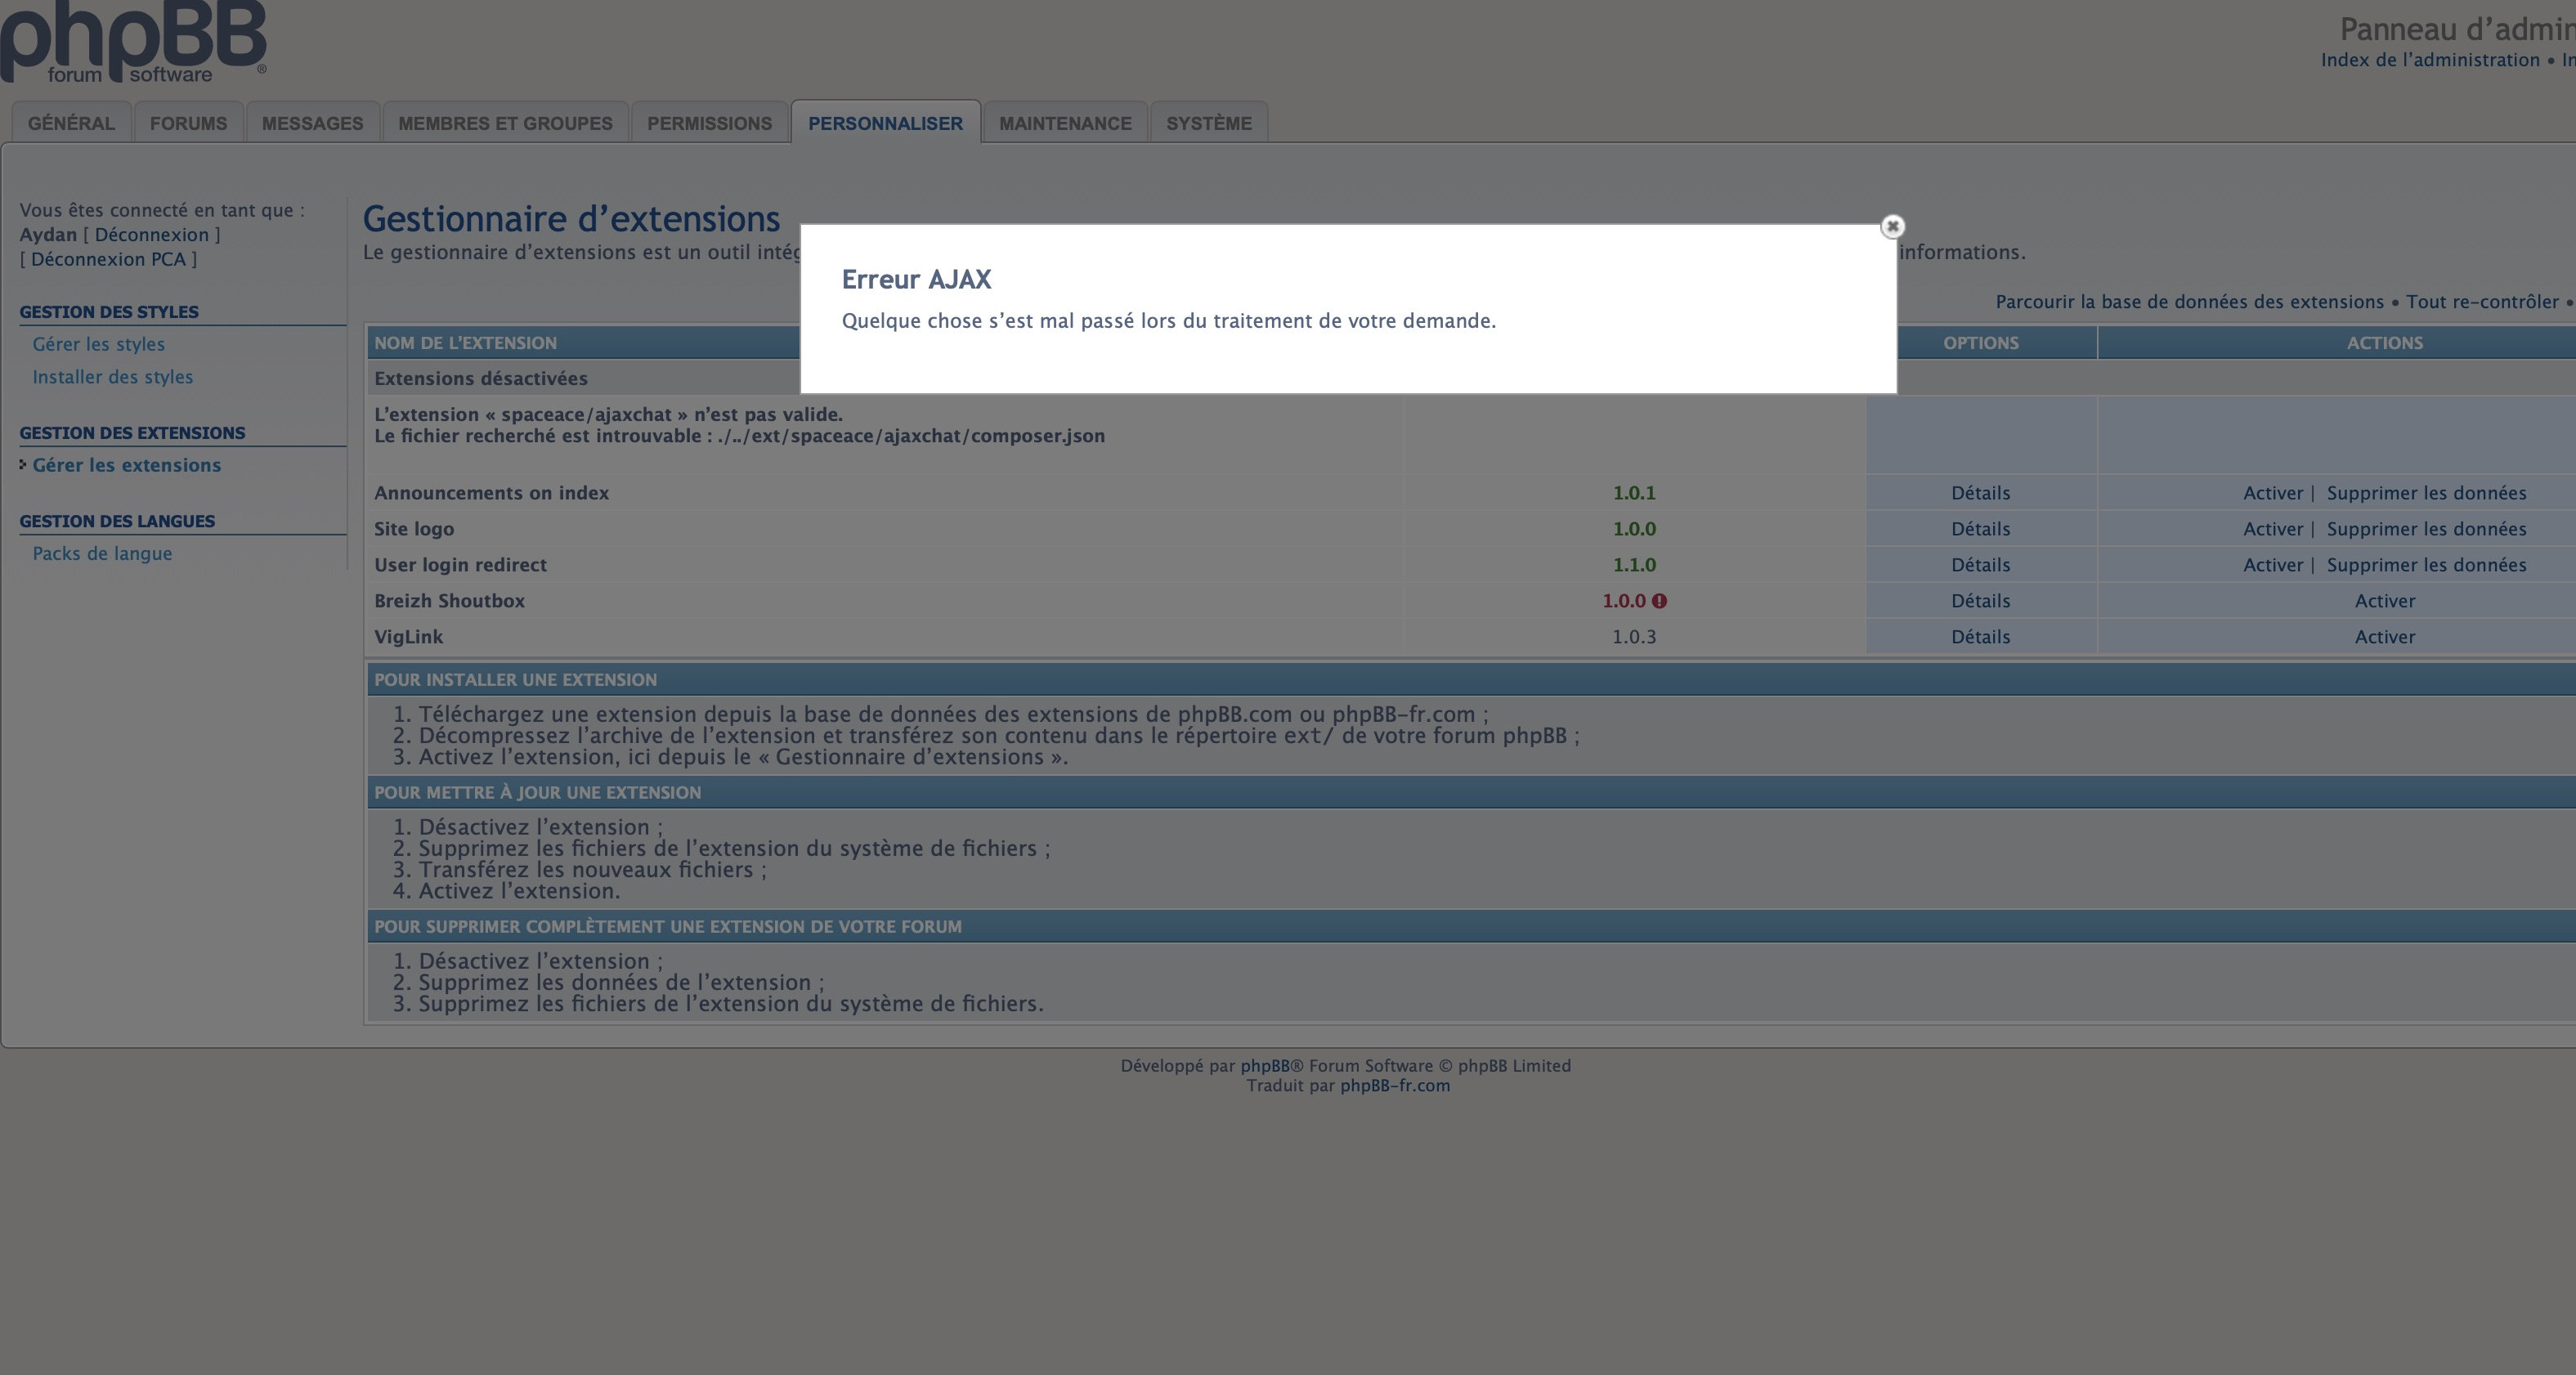This screenshot has width=2576, height=1375.
Task: Activate the User login redirect extension
Action: click(x=2272, y=565)
